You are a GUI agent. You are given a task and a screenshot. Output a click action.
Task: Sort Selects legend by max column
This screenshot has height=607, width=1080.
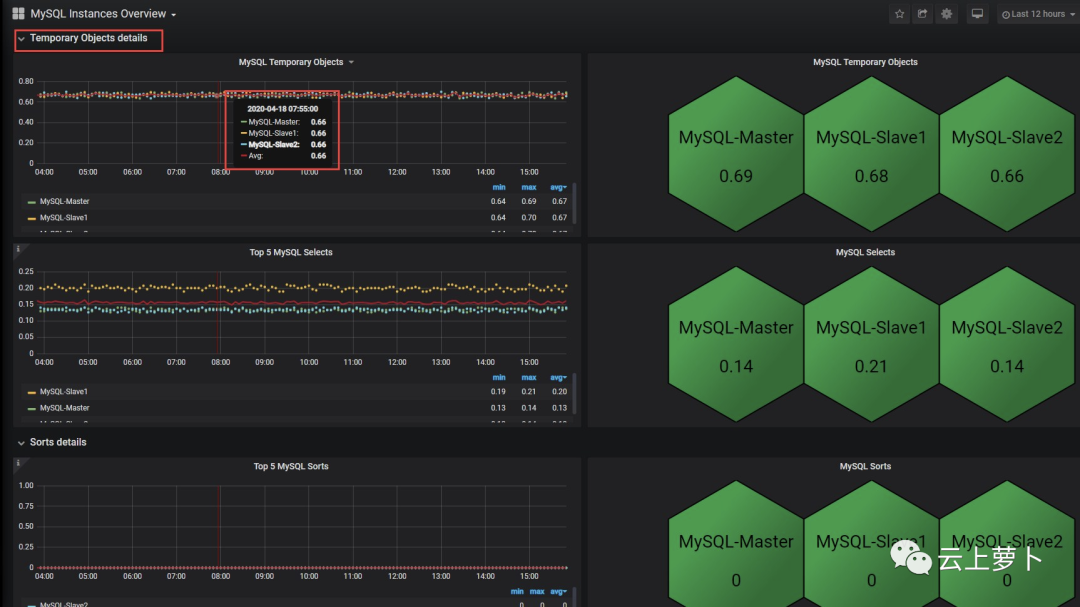pyautogui.click(x=528, y=378)
